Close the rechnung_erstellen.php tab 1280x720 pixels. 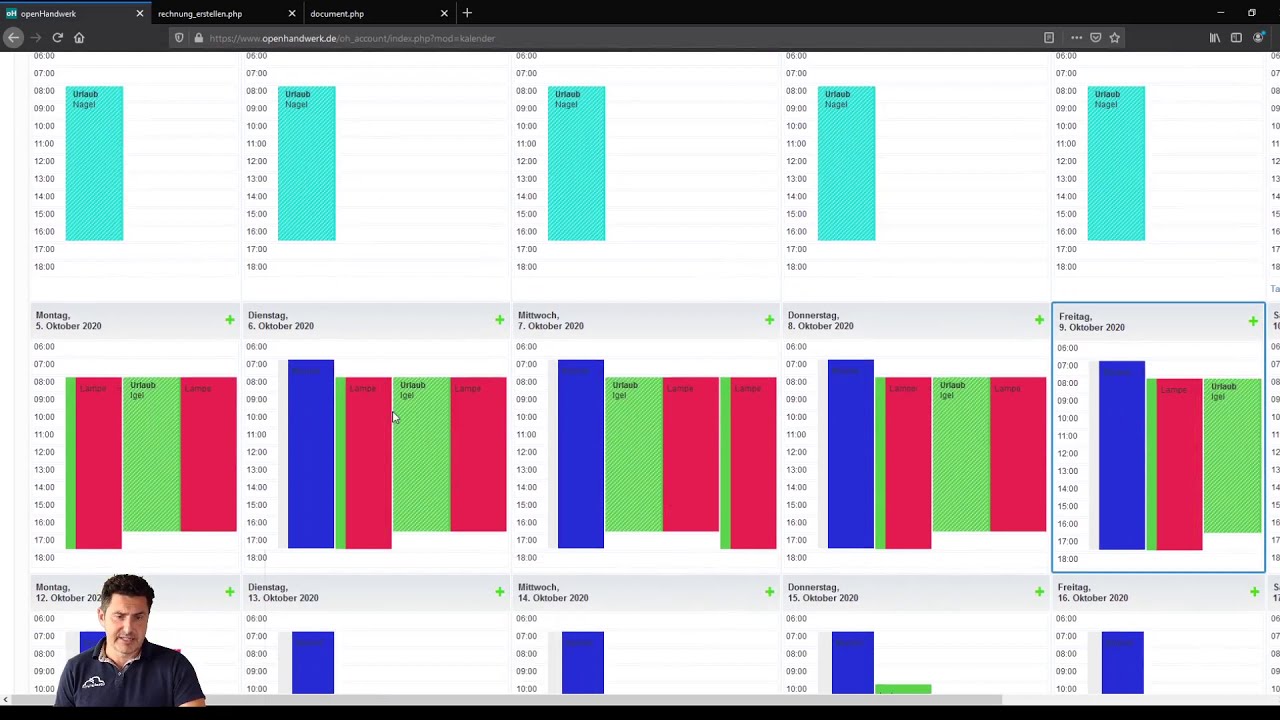(x=292, y=14)
